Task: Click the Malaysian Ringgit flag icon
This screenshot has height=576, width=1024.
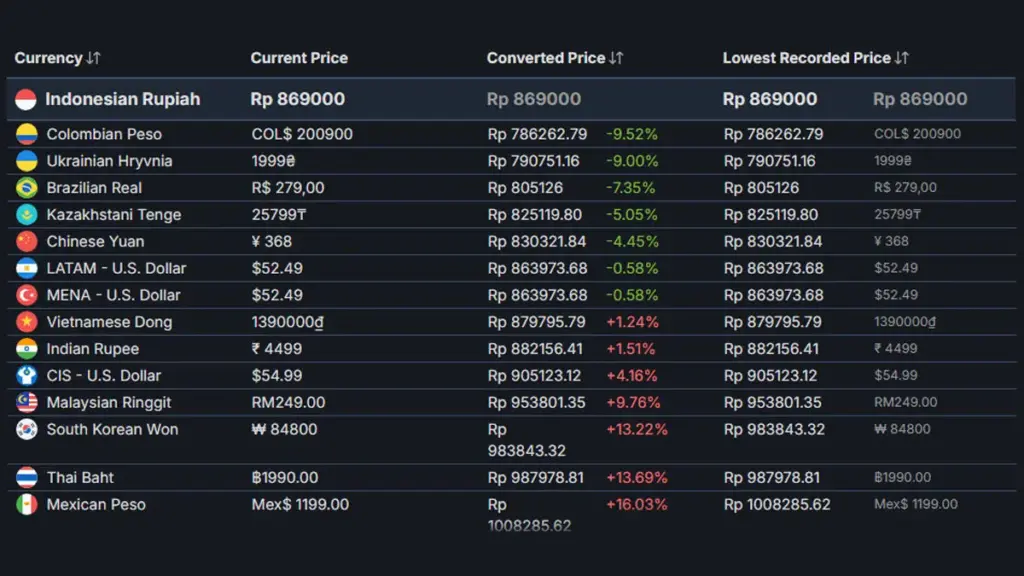Action: (x=29, y=403)
